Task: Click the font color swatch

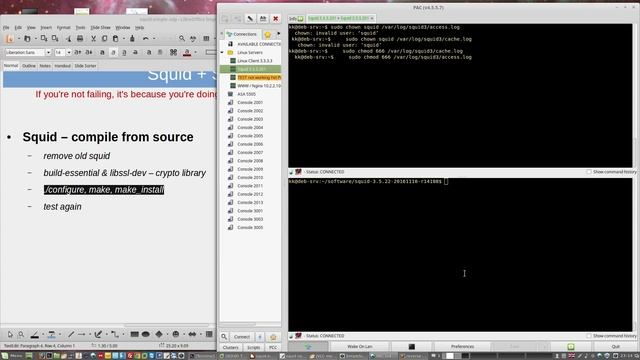Action: 187,52
